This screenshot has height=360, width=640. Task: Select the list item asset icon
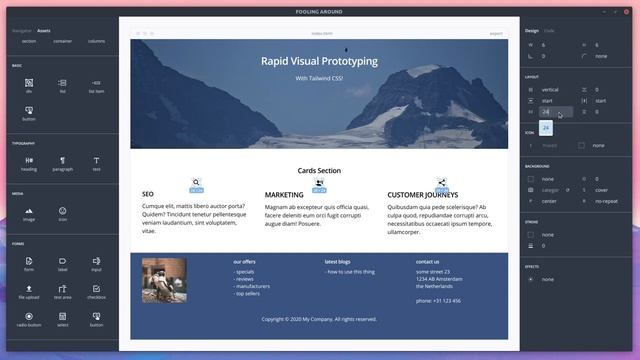point(96,83)
